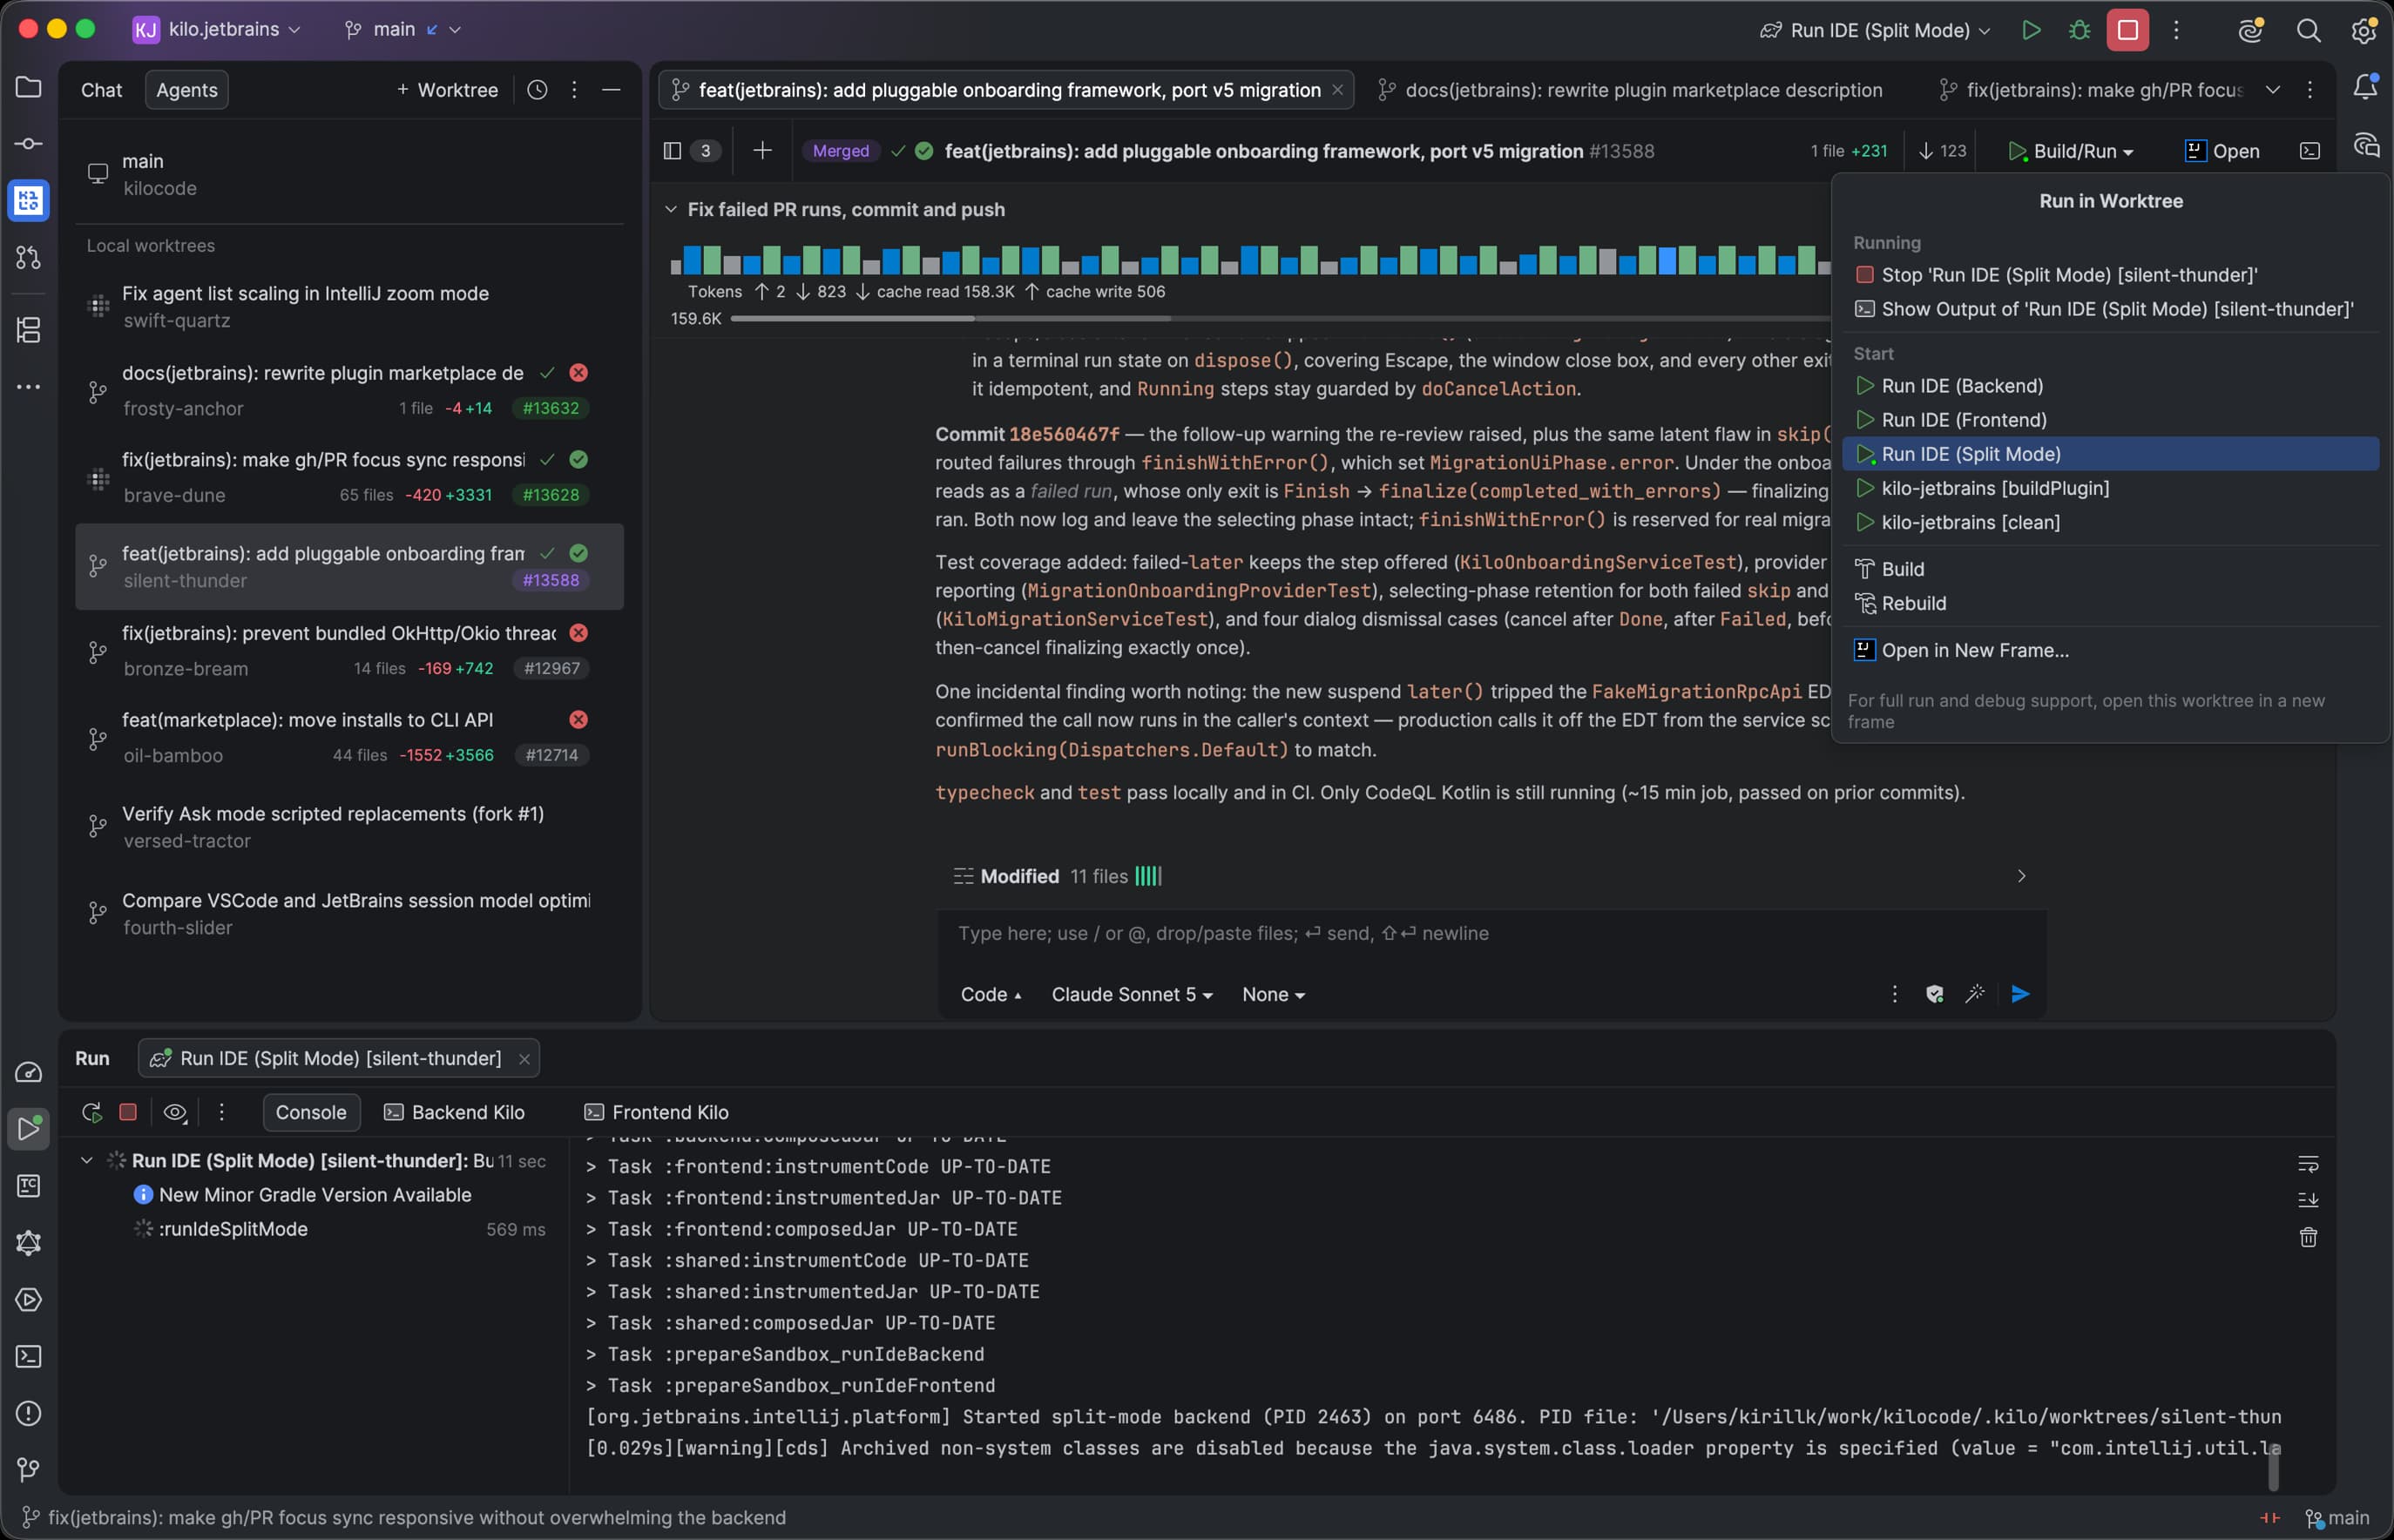Switch to the Agents tab
The height and width of the screenshot is (1540, 2394).
(x=186, y=90)
